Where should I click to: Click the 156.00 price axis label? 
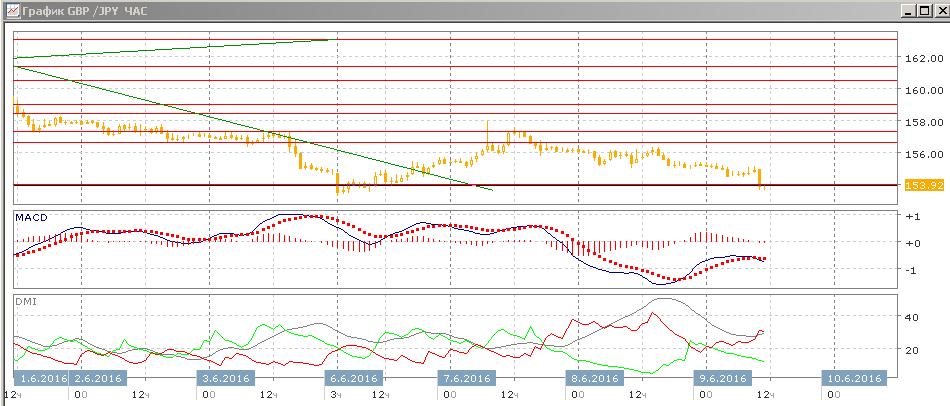pyautogui.click(x=924, y=154)
